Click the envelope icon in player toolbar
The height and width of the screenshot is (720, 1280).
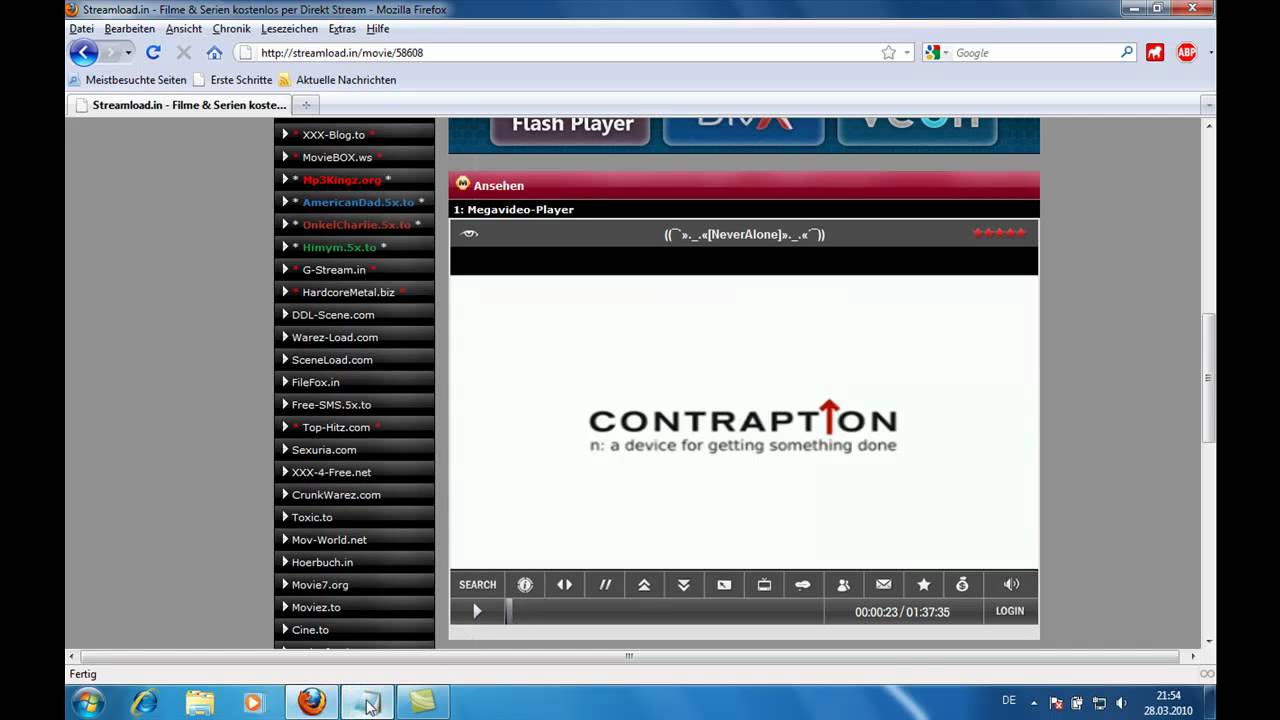point(883,585)
